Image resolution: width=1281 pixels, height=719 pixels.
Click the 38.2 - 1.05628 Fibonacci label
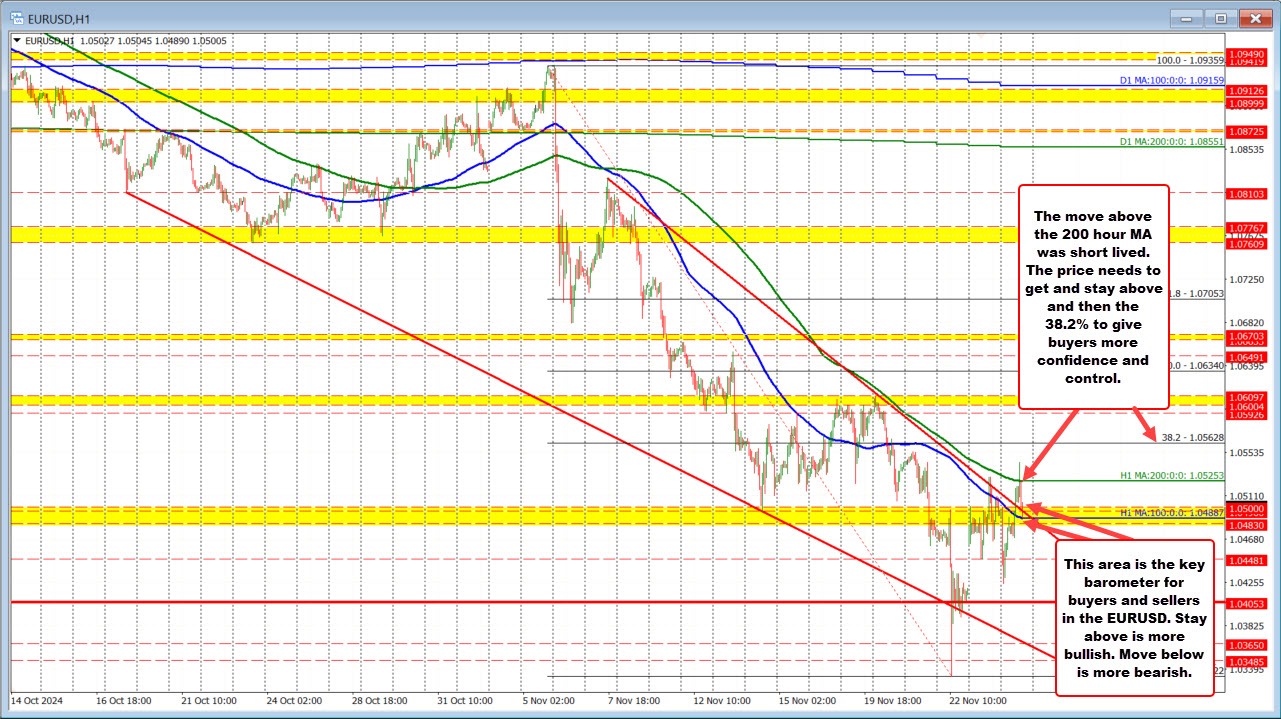point(1192,437)
